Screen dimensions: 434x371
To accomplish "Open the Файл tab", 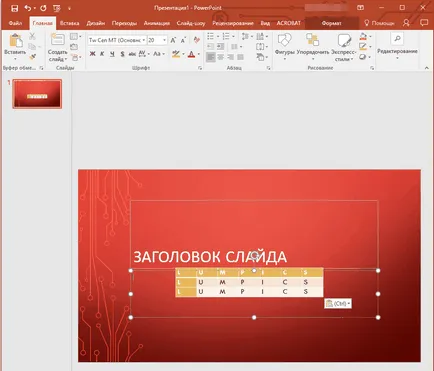I will pyautogui.click(x=15, y=23).
